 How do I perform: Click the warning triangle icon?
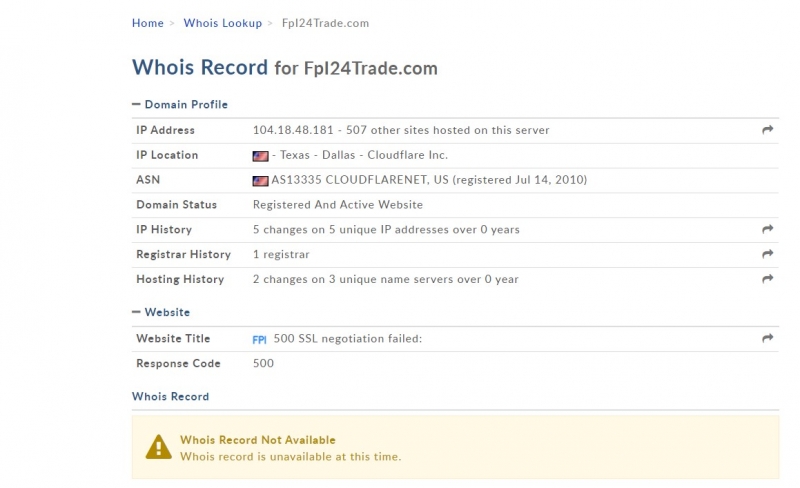pyautogui.click(x=159, y=447)
